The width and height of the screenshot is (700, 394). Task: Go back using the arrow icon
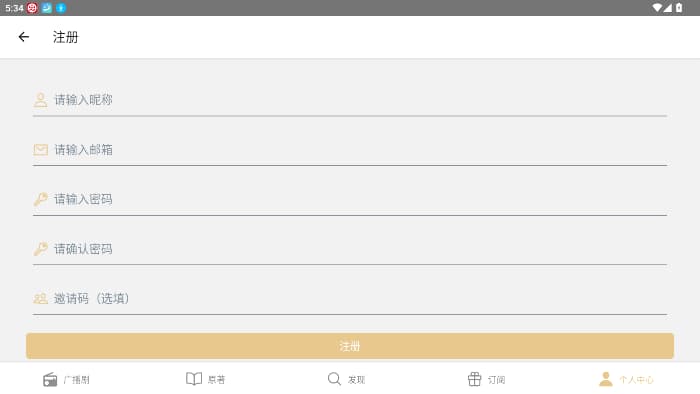point(24,37)
